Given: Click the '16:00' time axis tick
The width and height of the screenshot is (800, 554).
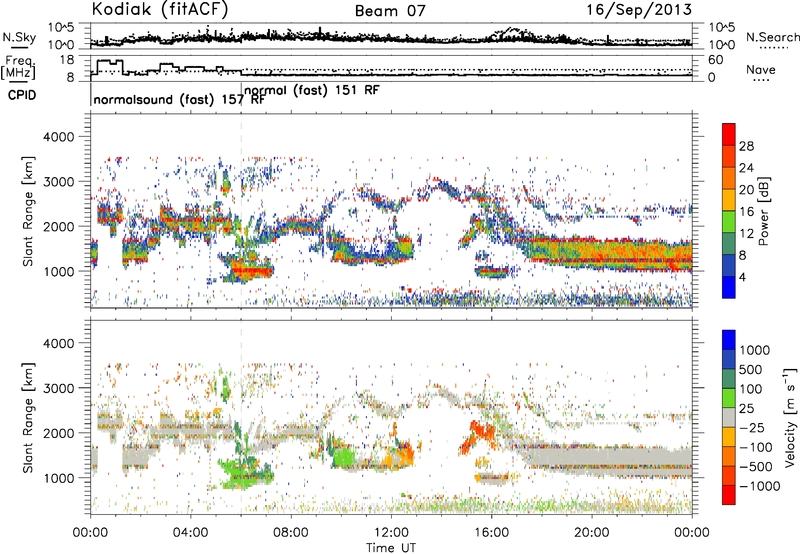Looking at the screenshot, I should point(491,533).
